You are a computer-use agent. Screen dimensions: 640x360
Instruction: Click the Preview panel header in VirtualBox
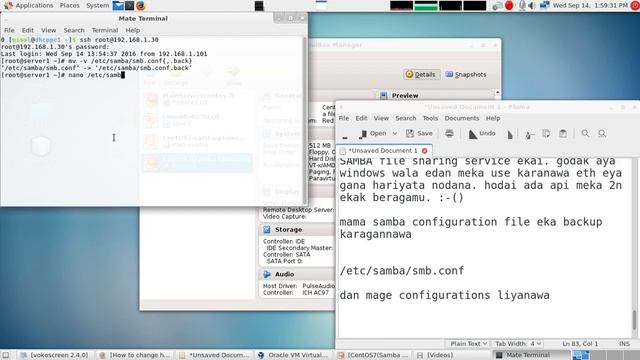point(404,96)
